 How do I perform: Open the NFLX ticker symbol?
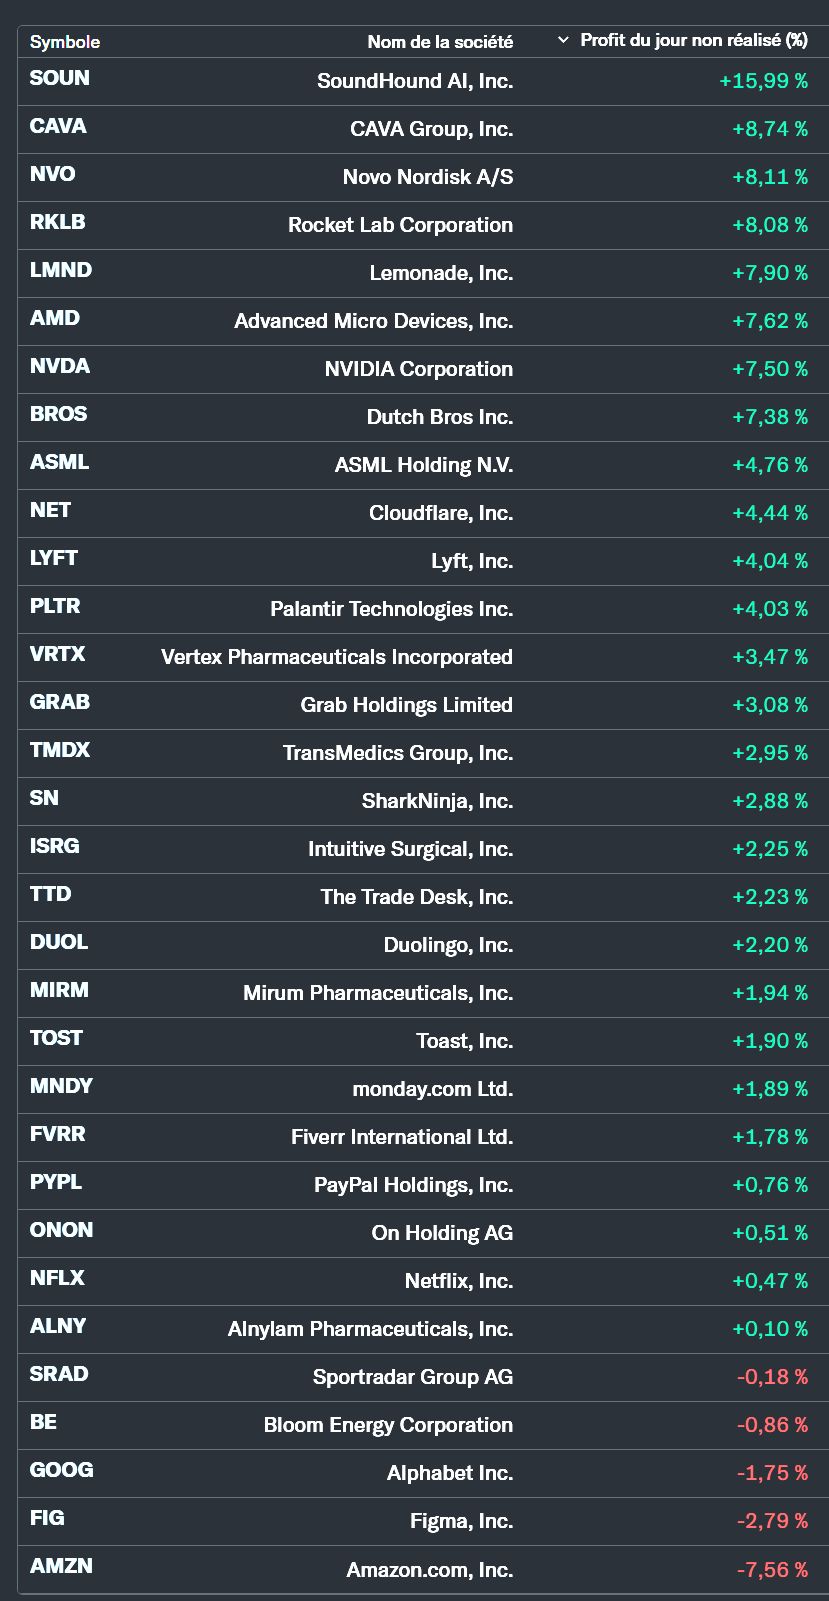(x=57, y=1278)
